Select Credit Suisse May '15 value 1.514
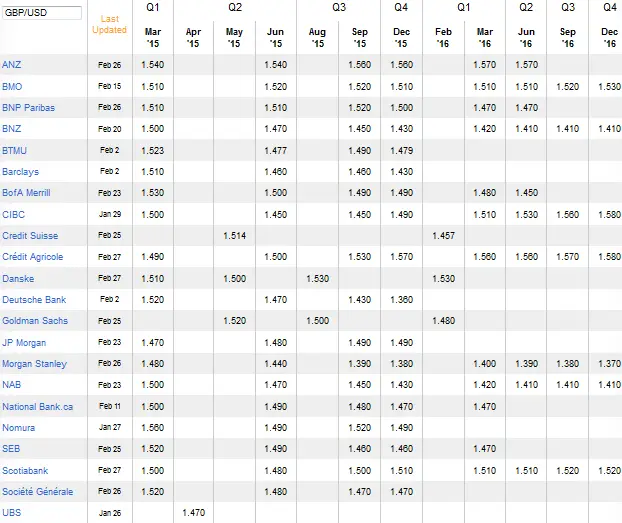This screenshot has height=523, width=622. 234,236
